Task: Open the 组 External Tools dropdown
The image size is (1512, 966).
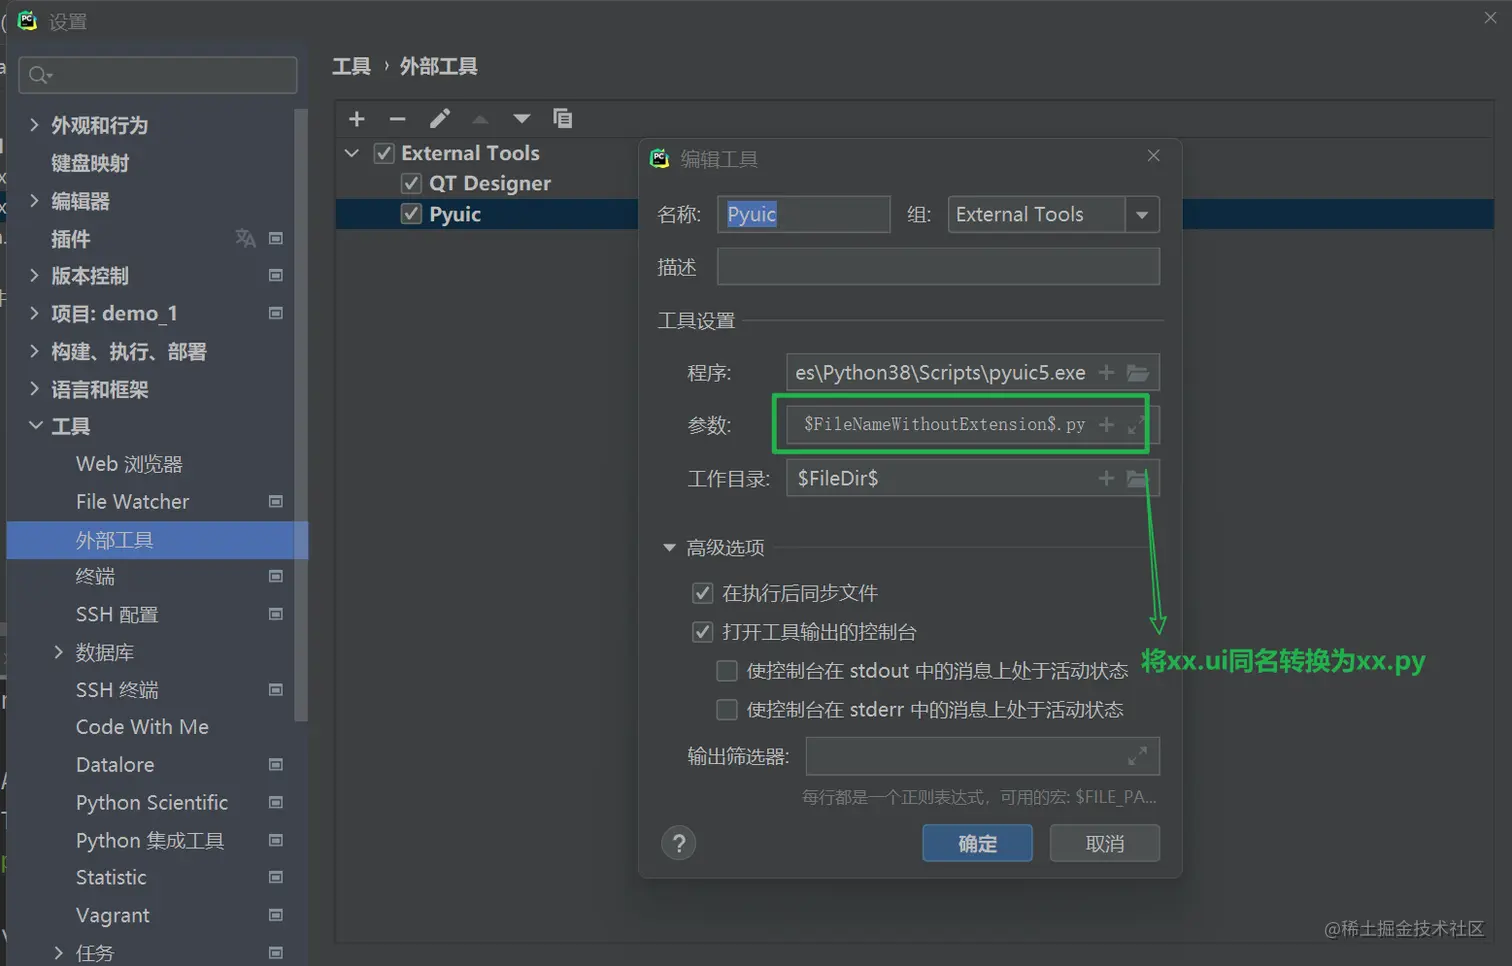Action: [x=1142, y=215]
